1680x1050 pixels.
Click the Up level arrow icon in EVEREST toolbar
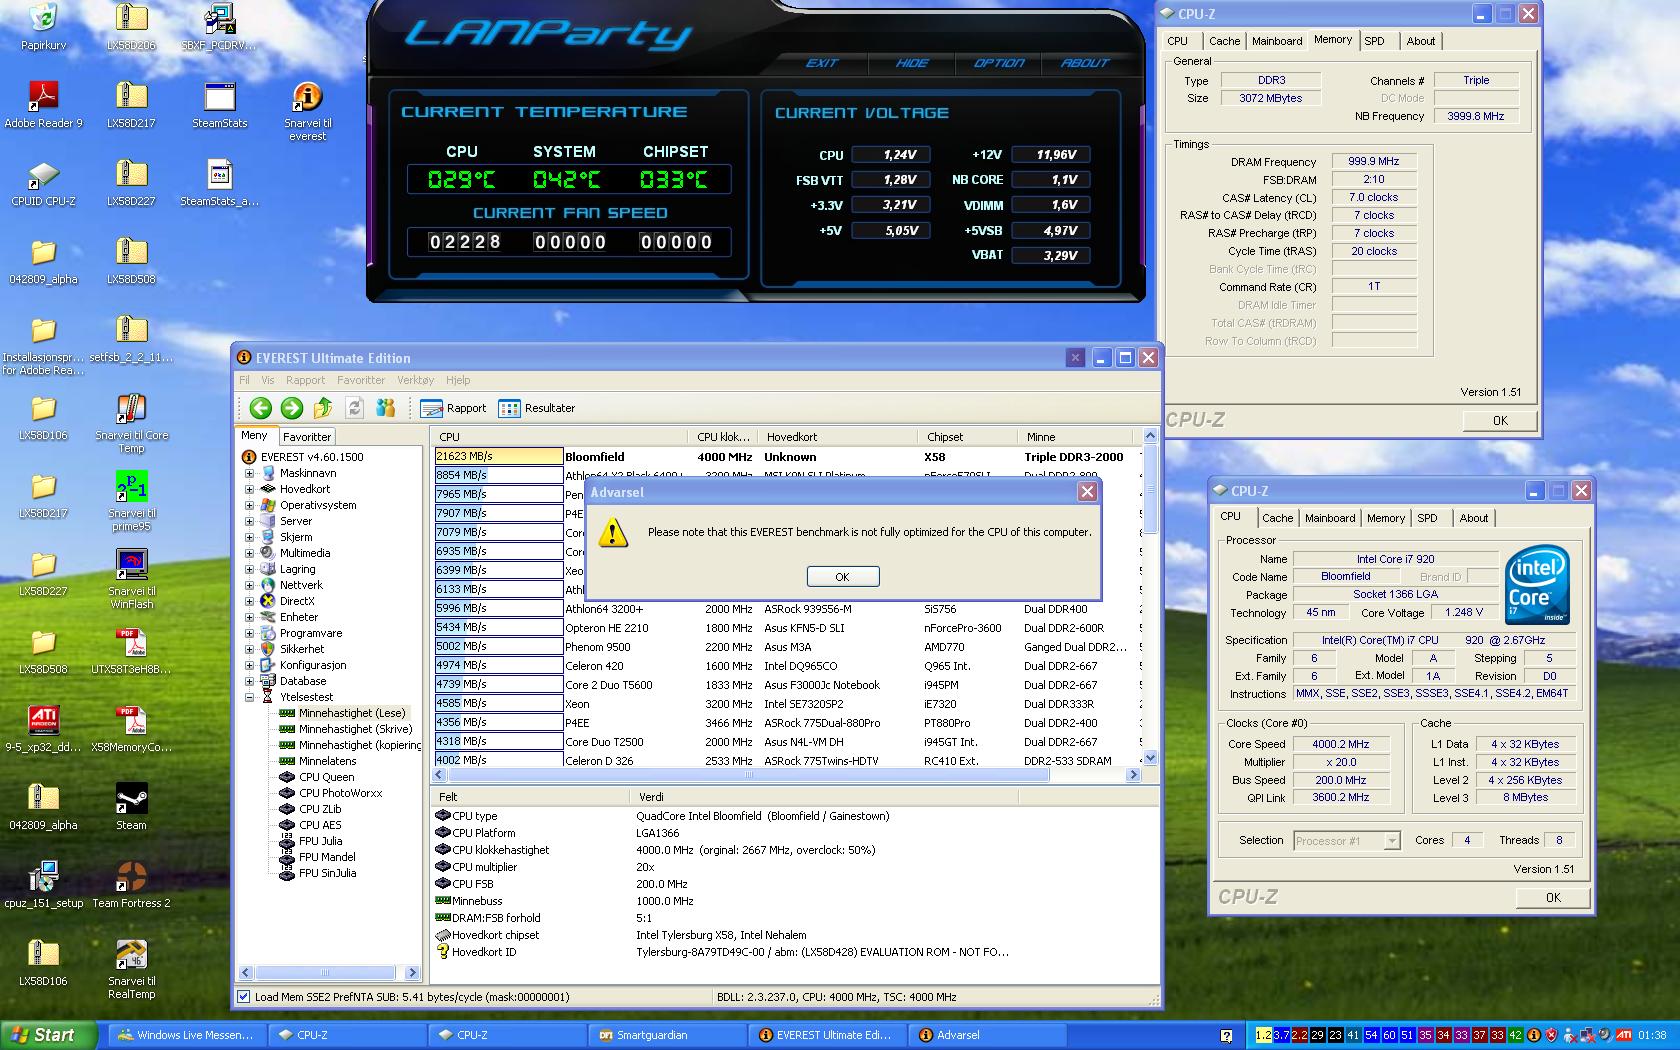(322, 408)
